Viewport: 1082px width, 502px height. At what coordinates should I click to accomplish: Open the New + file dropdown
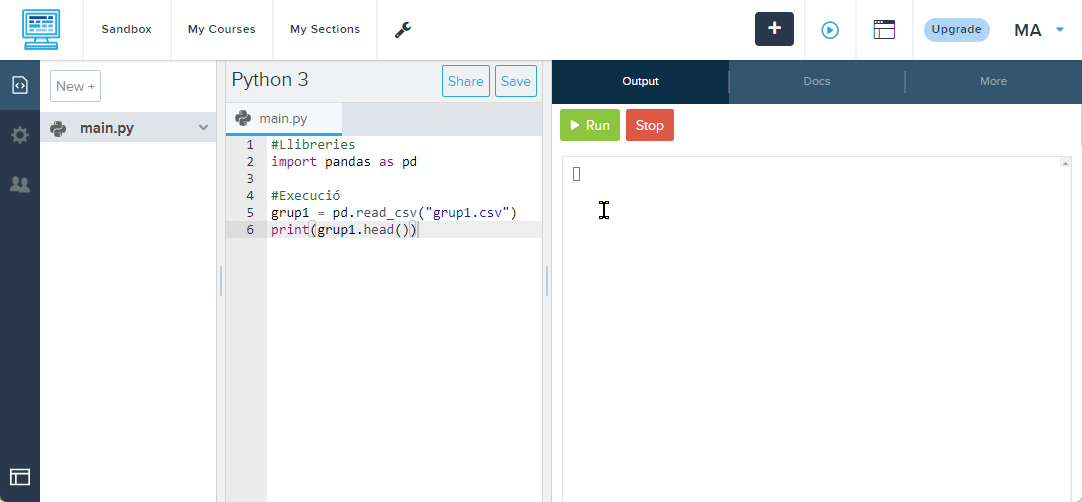pos(76,86)
